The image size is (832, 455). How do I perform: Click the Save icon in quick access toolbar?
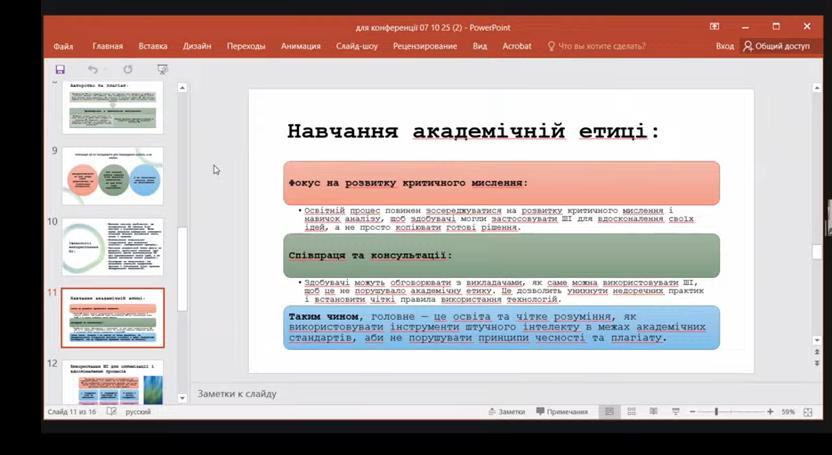coord(60,69)
